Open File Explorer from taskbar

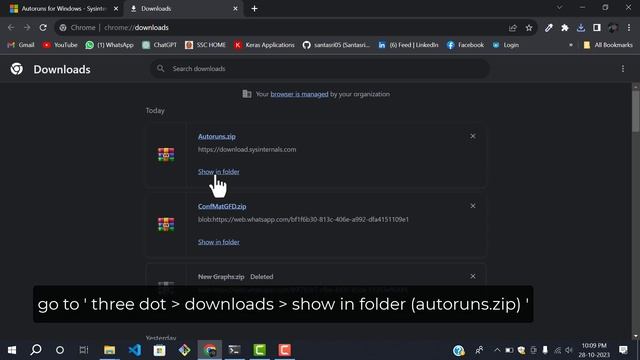[x=109, y=350]
